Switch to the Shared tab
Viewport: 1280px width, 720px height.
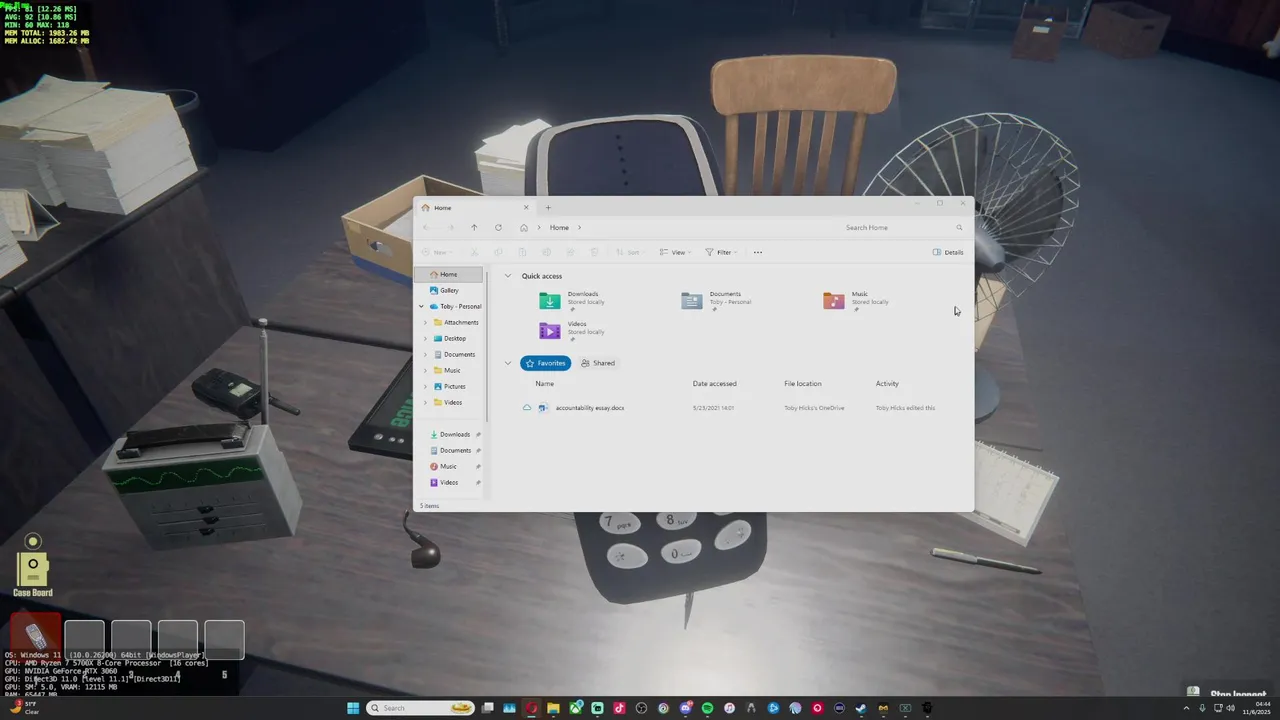(598, 363)
